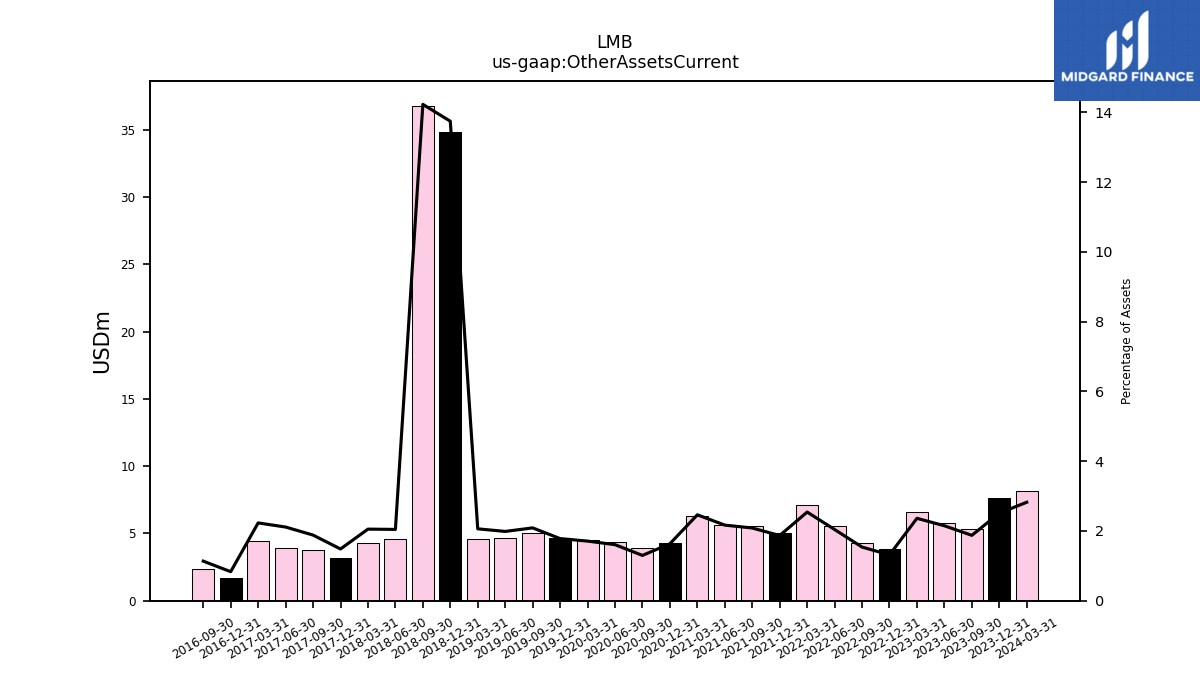Click the pink bar for 2017-03-31
Screen dimensions: 1200x675
click(x=258, y=571)
